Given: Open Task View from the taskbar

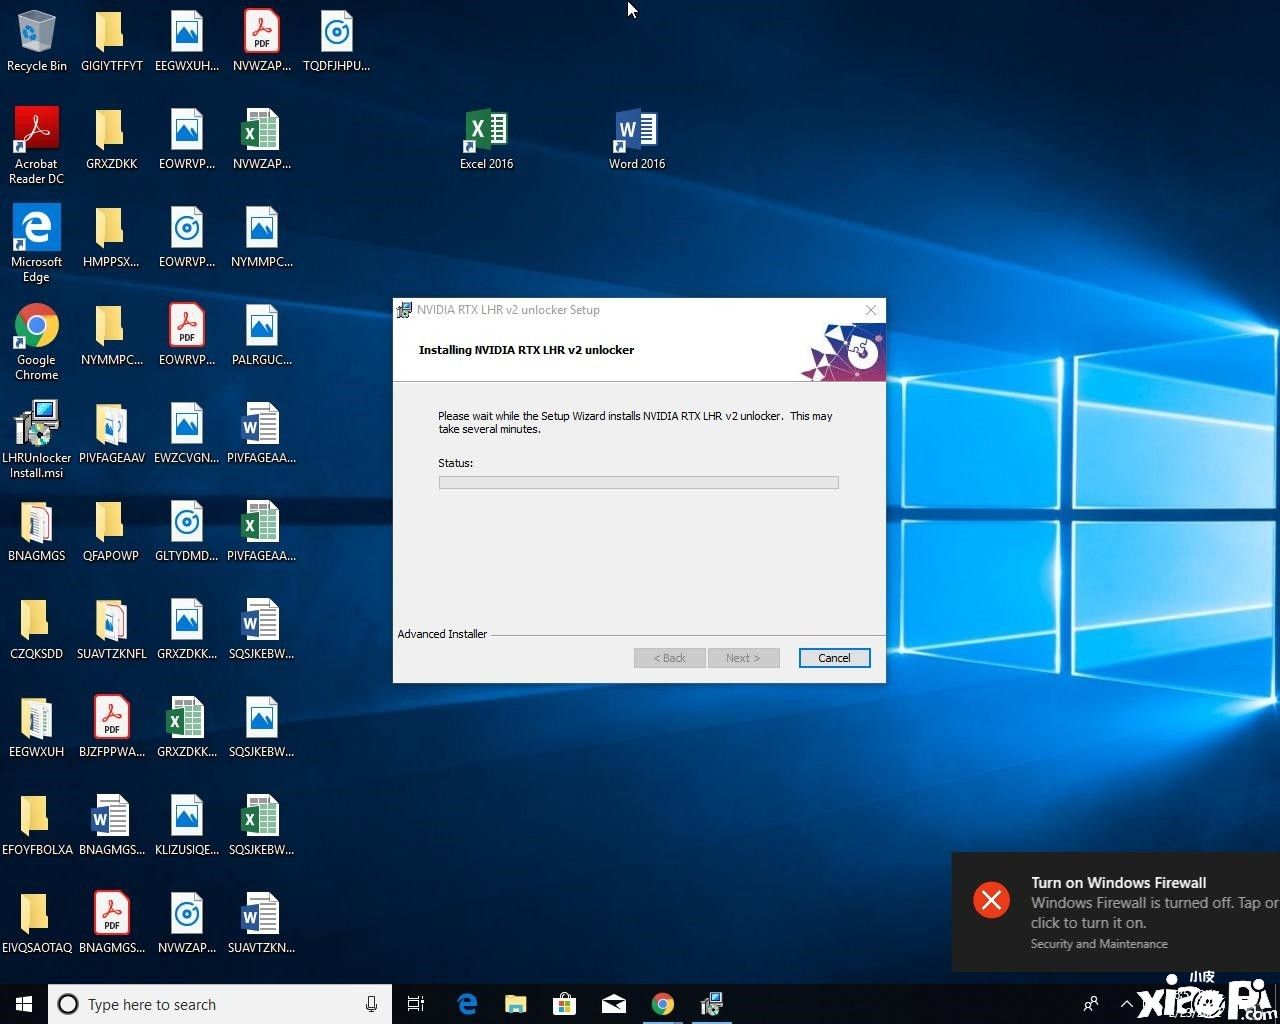Looking at the screenshot, I should click(x=416, y=1004).
